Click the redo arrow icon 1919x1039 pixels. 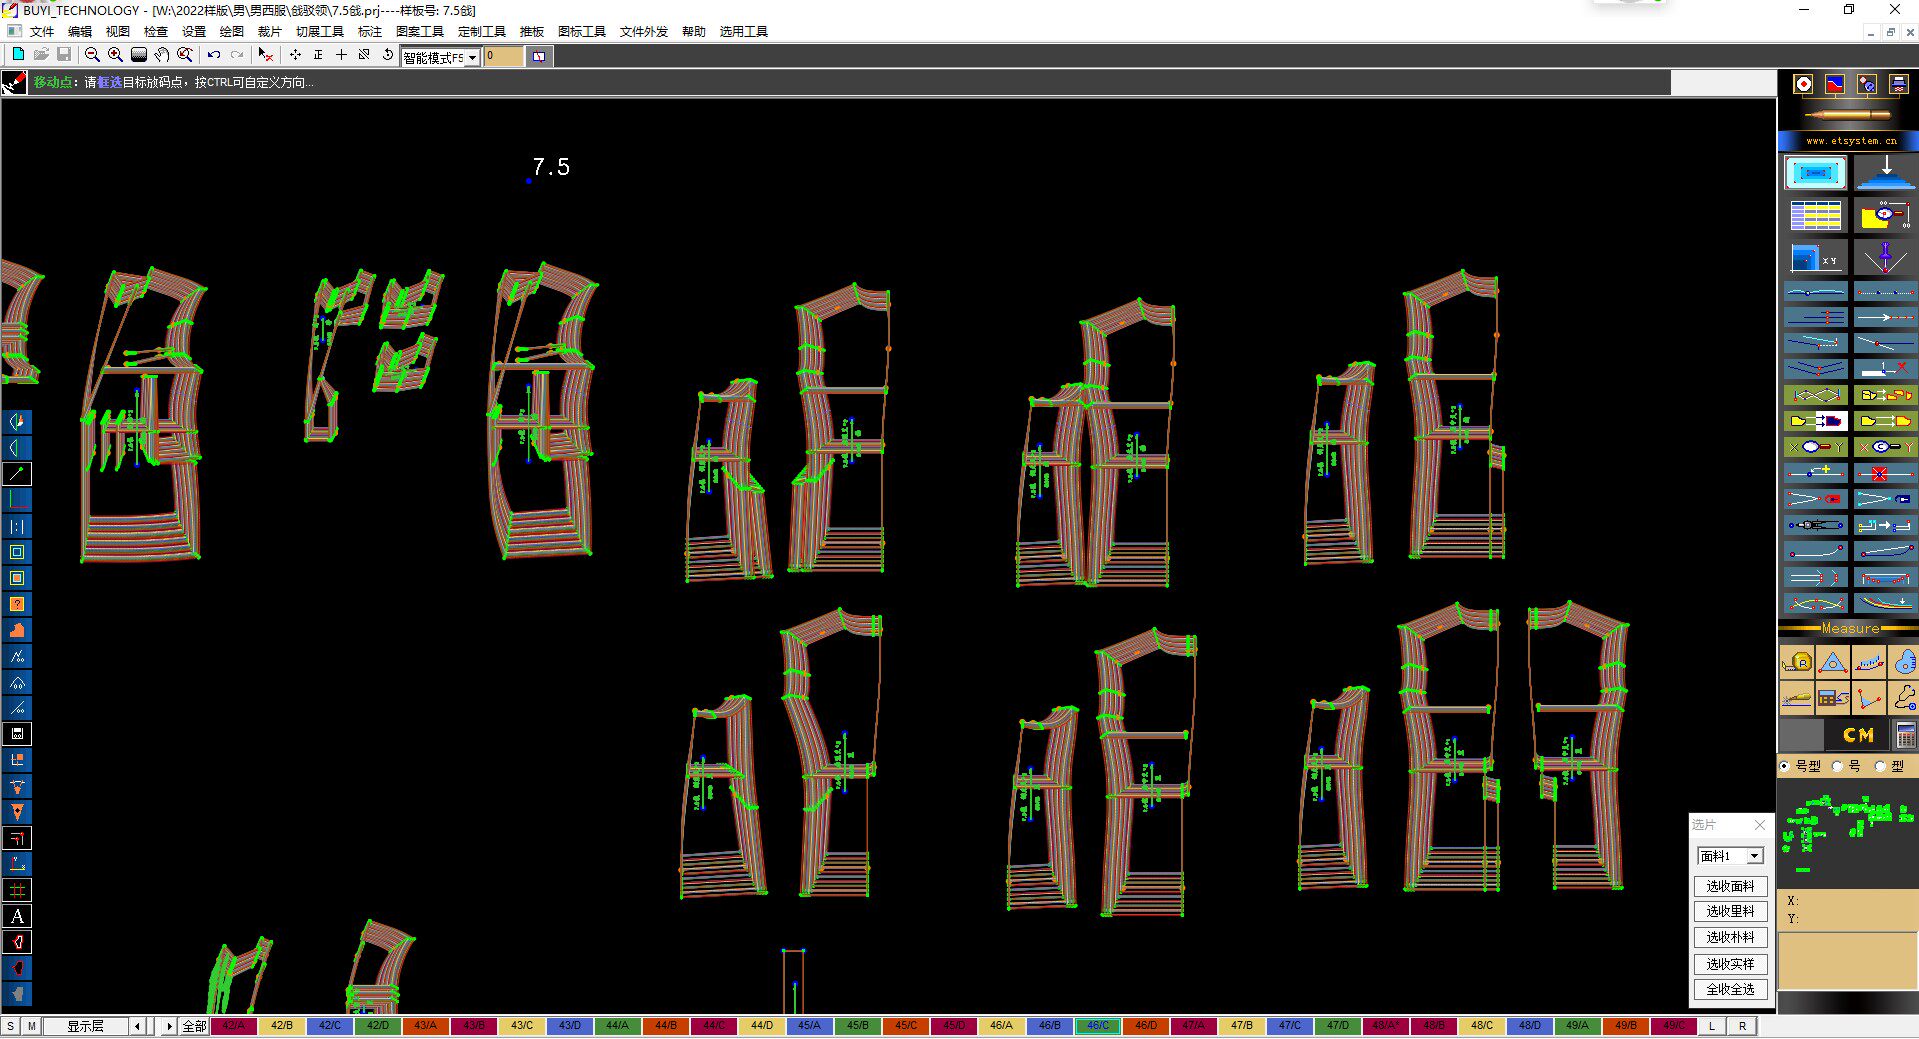point(237,55)
